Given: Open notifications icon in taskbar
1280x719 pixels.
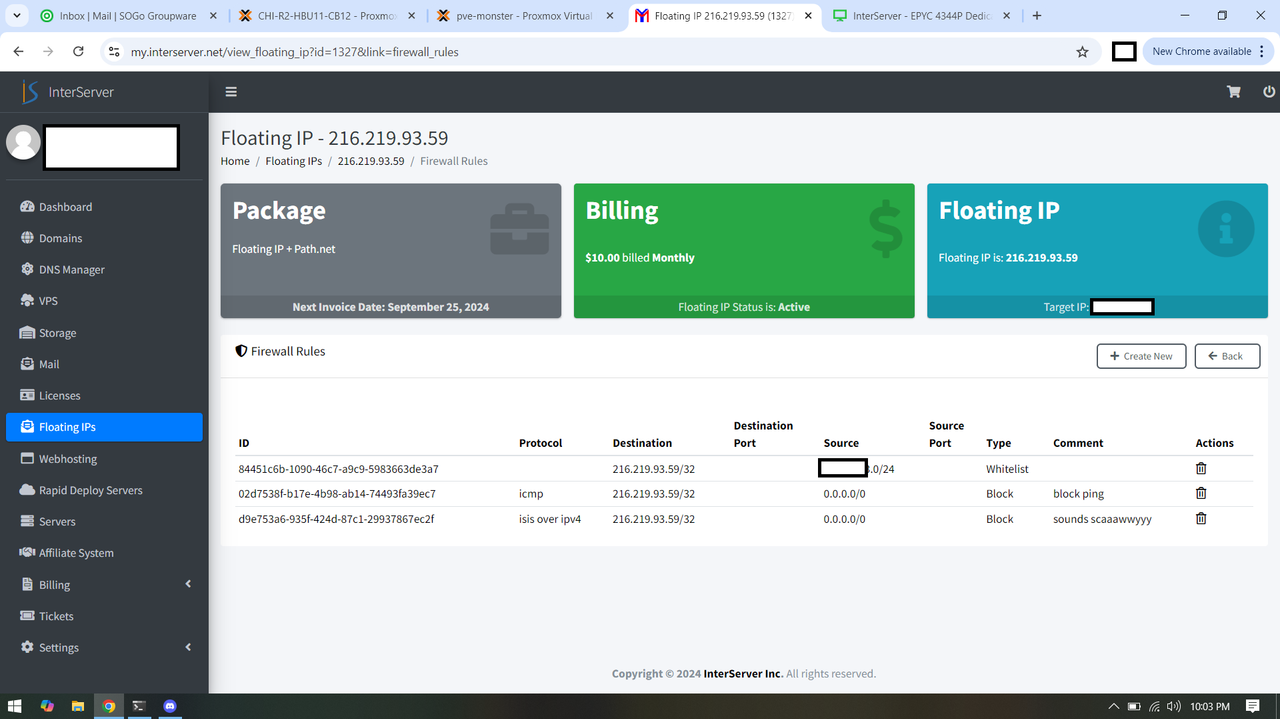Looking at the screenshot, I should coord(1253,706).
